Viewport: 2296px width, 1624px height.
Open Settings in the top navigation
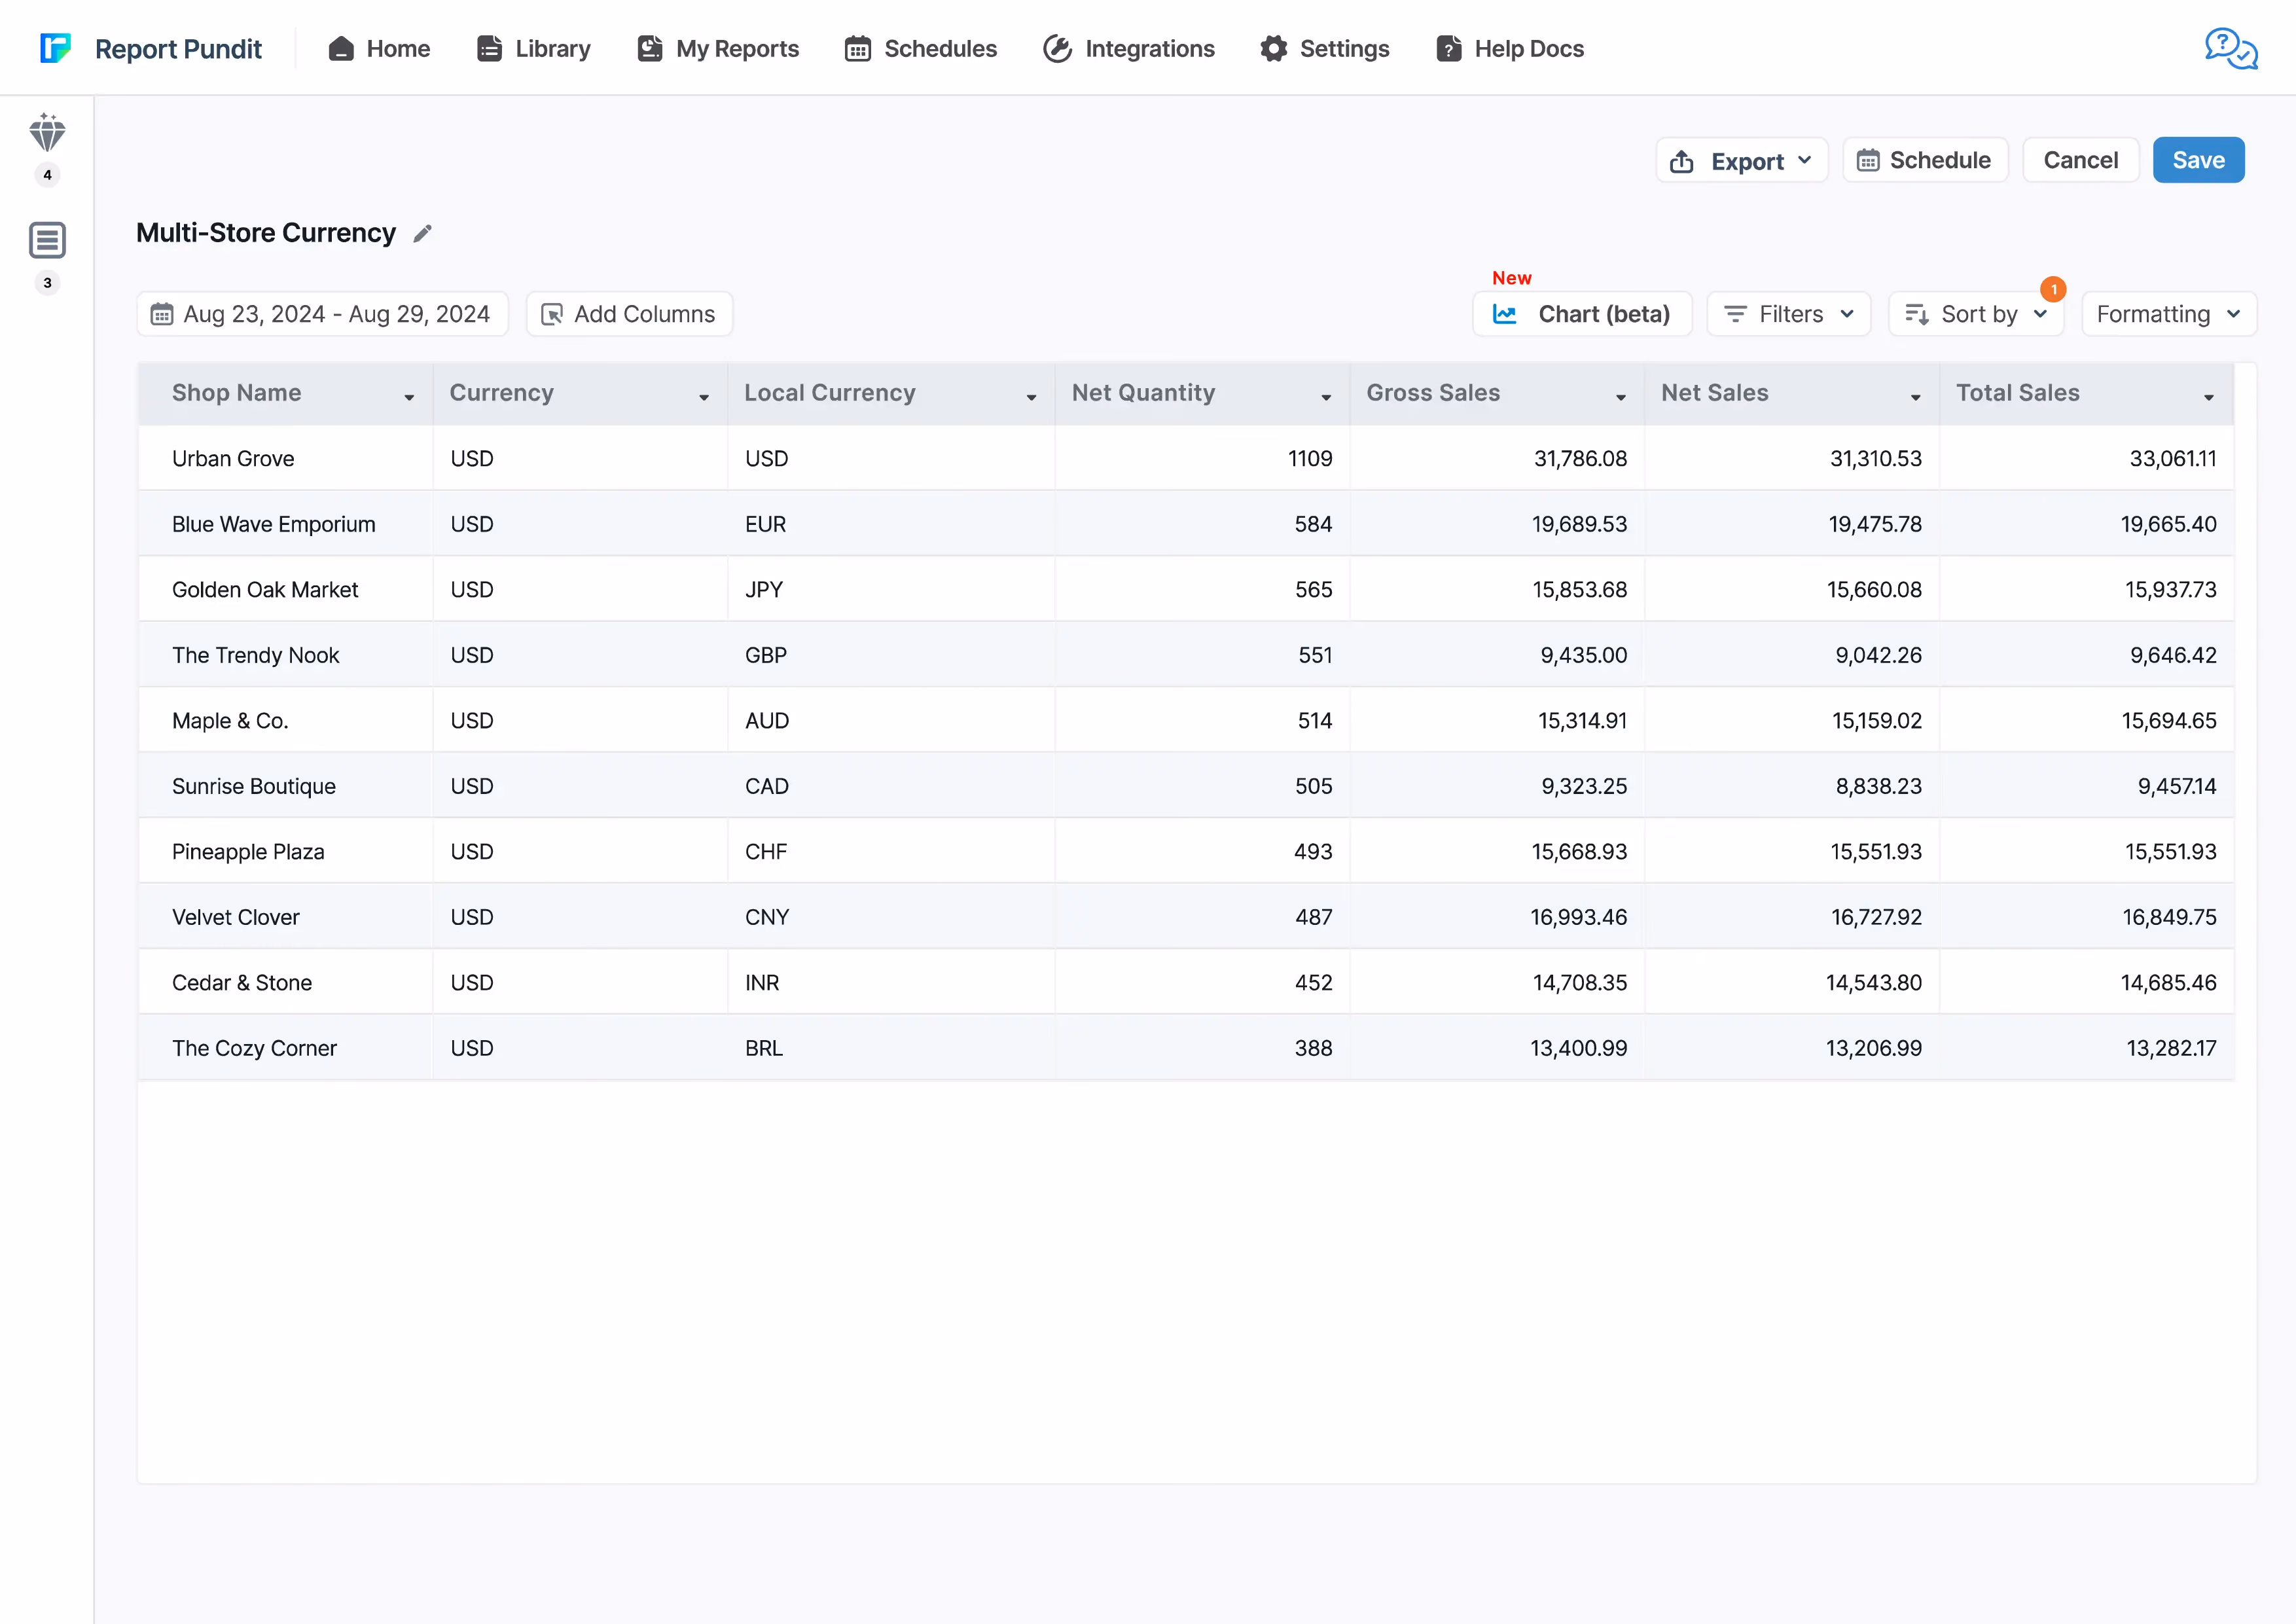click(x=1325, y=48)
